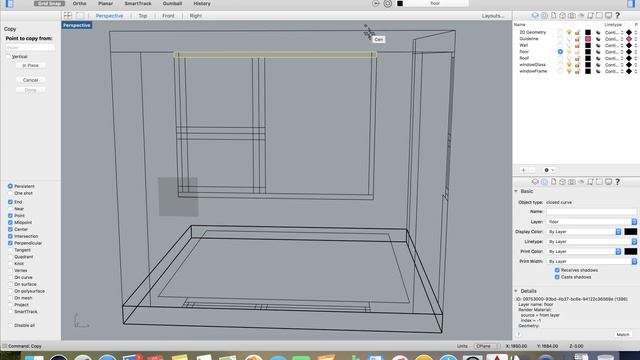Click the Match button in properties

click(623, 334)
